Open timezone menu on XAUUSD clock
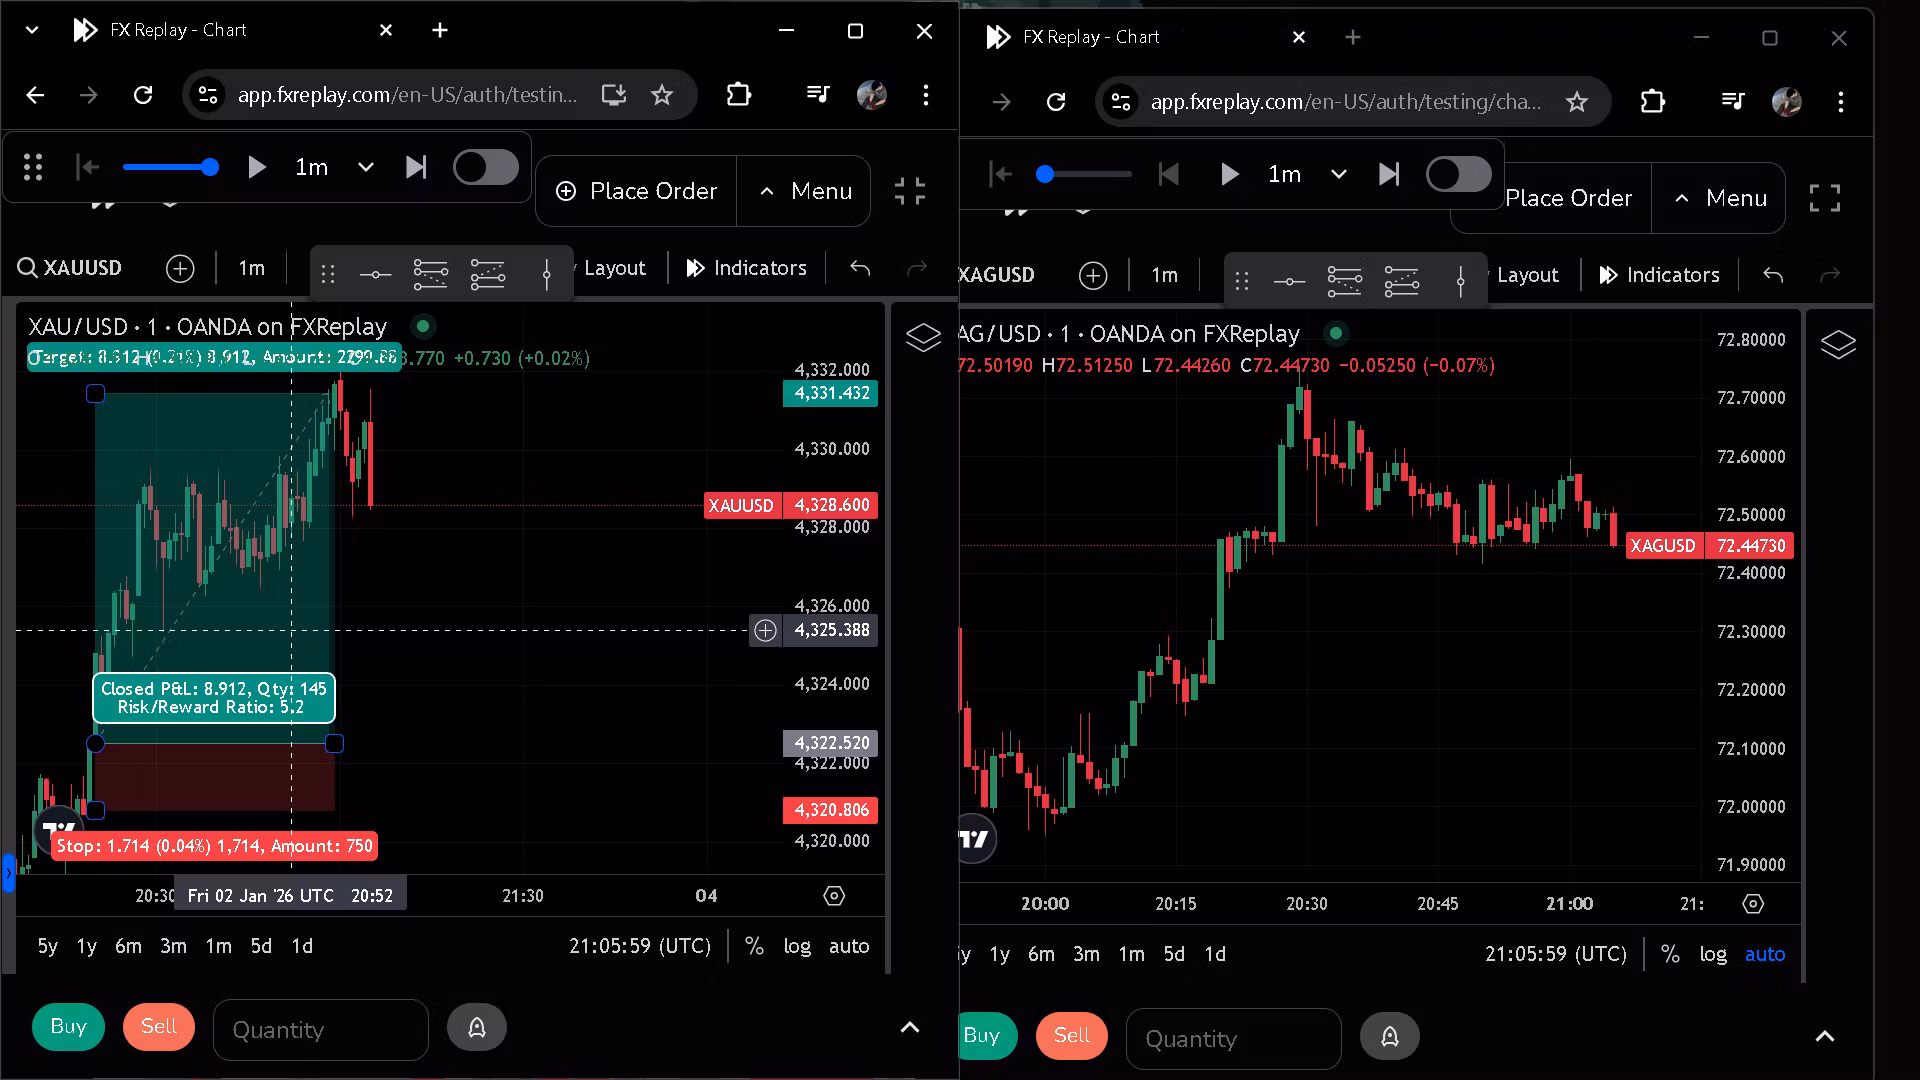 point(640,946)
